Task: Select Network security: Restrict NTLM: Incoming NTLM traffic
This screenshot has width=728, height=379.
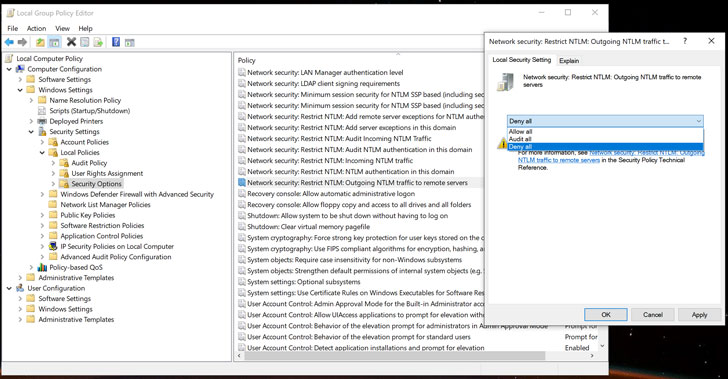Action: [330, 161]
